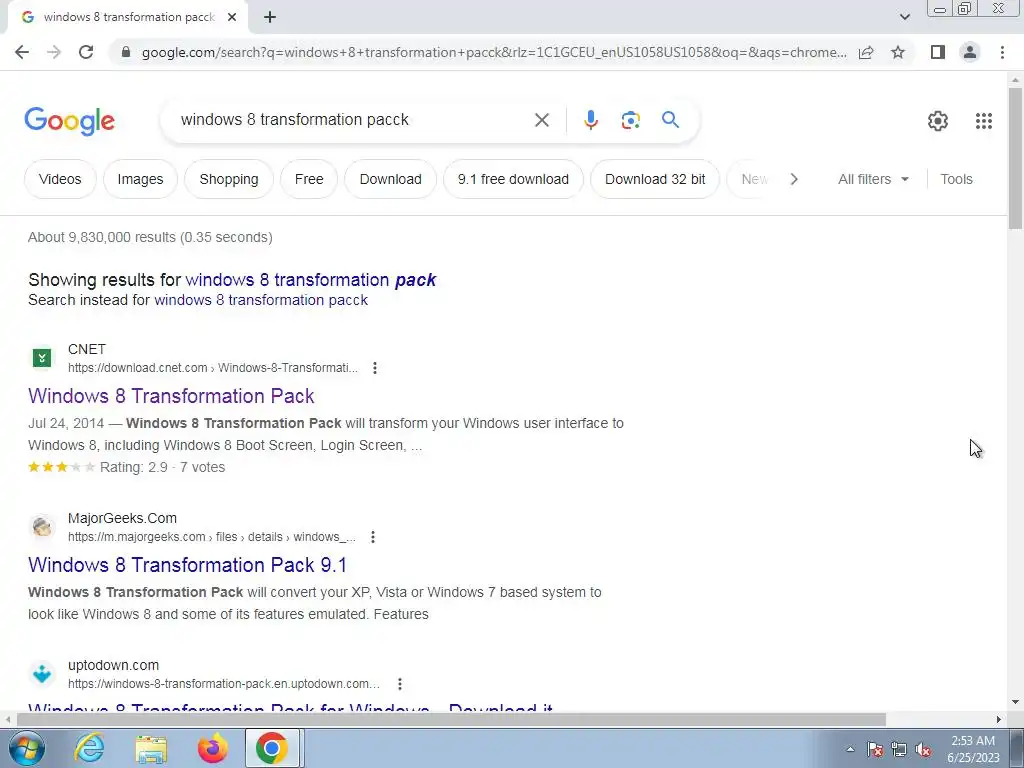Viewport: 1024px width, 768px height.
Task: Open corrected query windows 8 transformation pack
Action: click(x=311, y=280)
